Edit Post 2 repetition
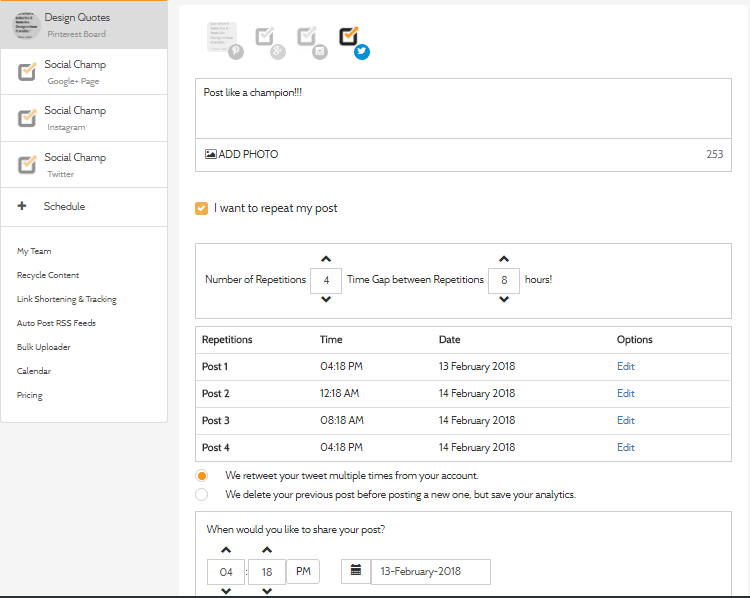The image size is (750, 598). point(625,393)
